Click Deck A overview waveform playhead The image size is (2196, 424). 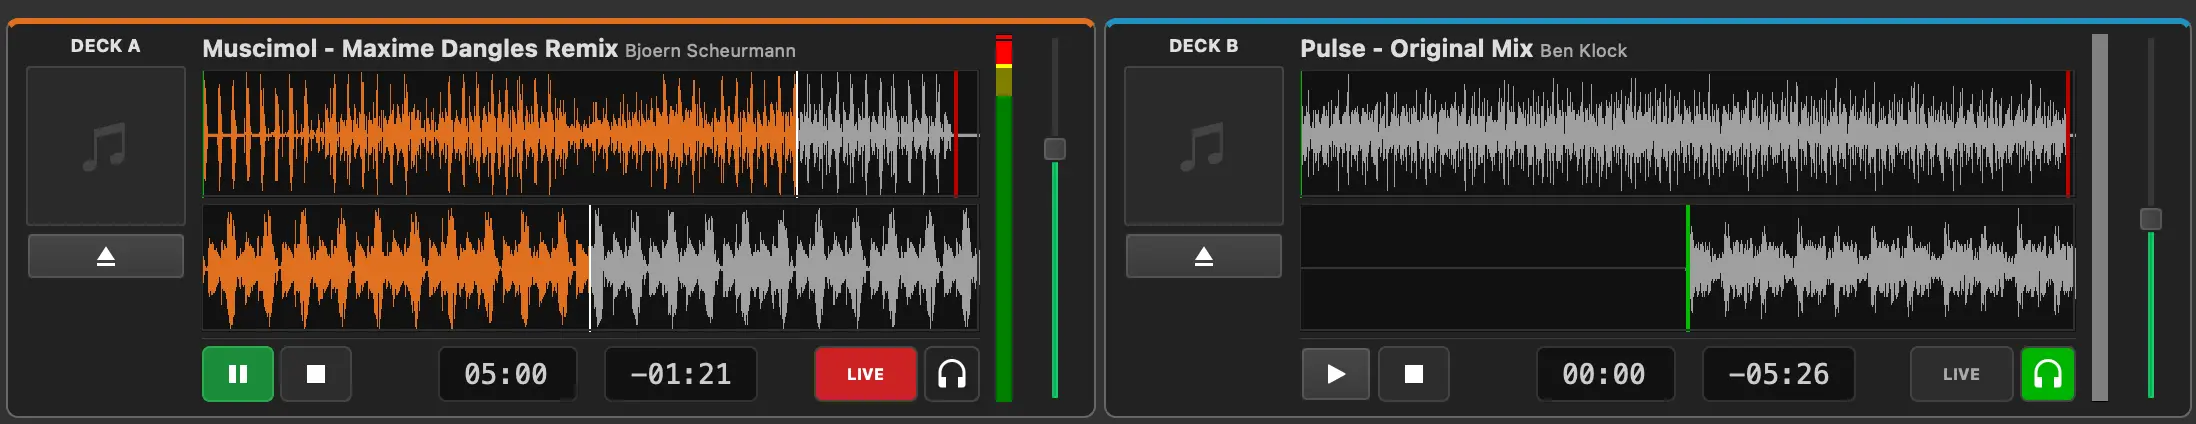pyautogui.click(x=797, y=134)
